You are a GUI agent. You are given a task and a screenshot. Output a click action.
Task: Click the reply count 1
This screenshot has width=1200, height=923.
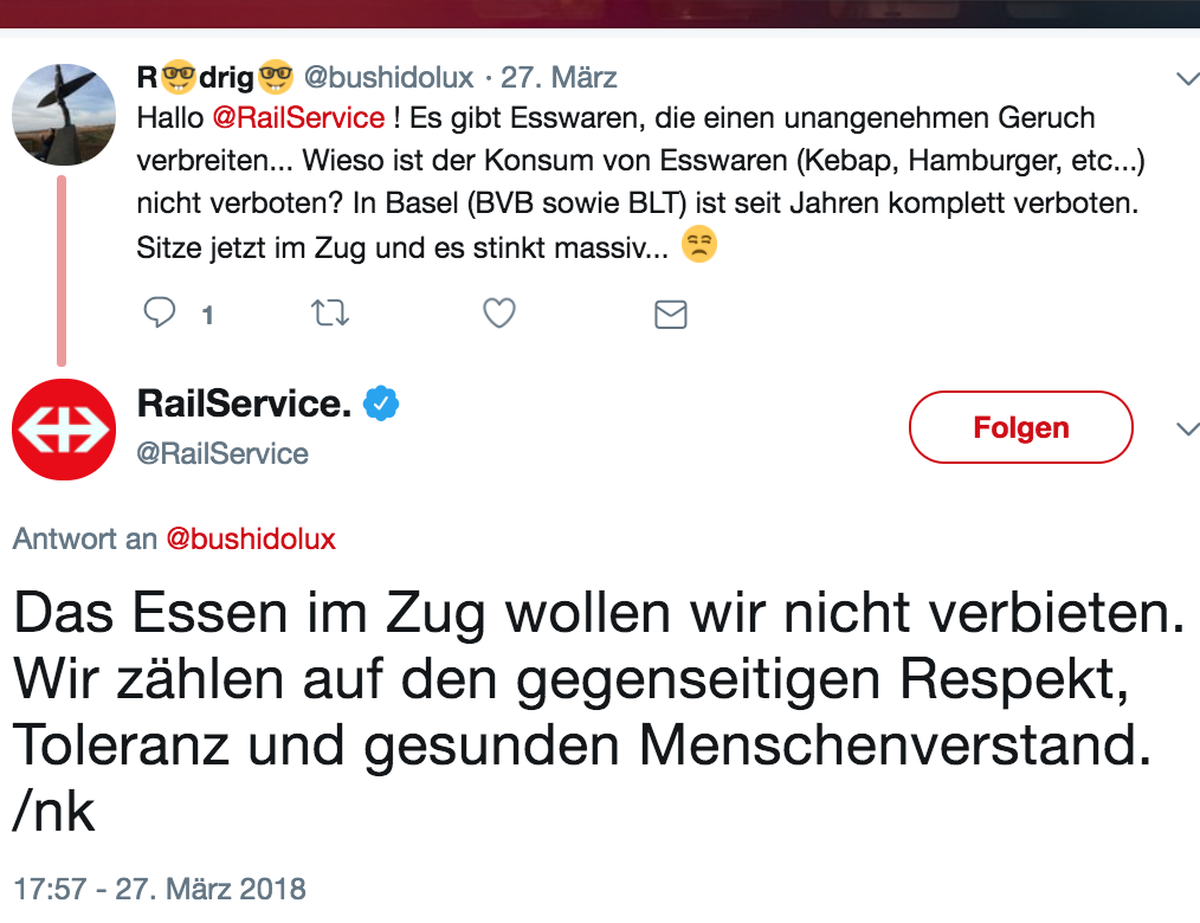coord(208,316)
